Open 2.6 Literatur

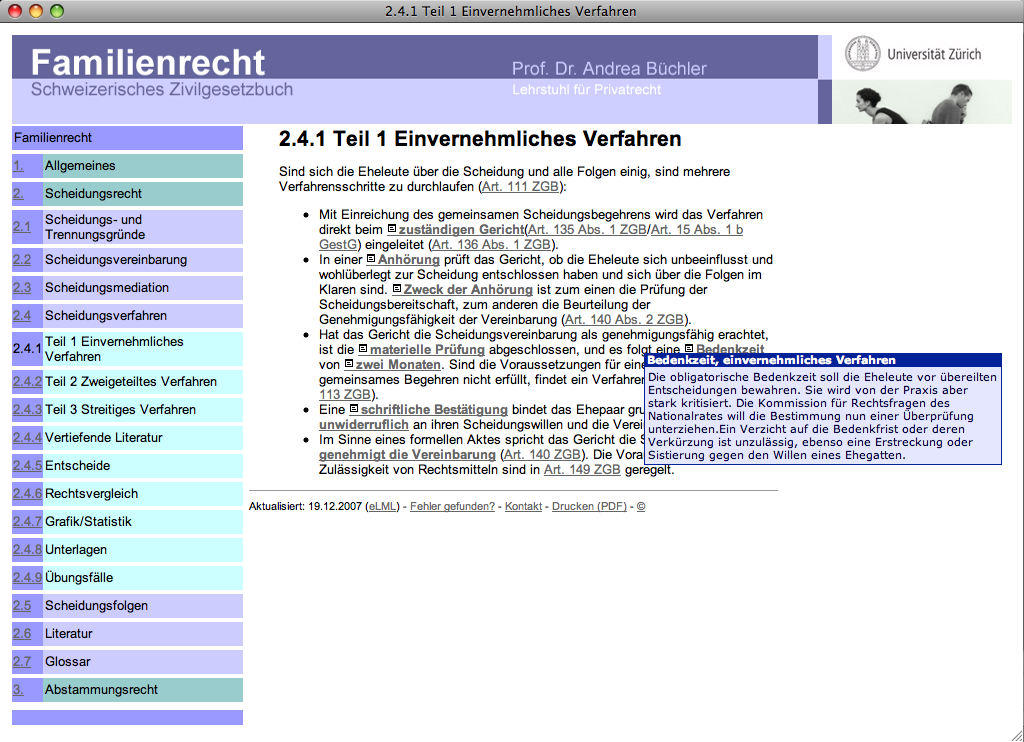point(127,634)
